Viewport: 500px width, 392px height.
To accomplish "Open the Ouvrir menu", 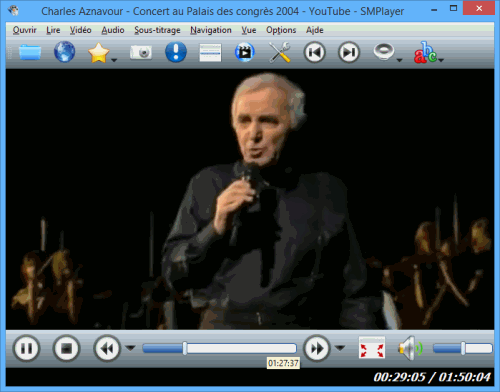I will coord(24,30).
